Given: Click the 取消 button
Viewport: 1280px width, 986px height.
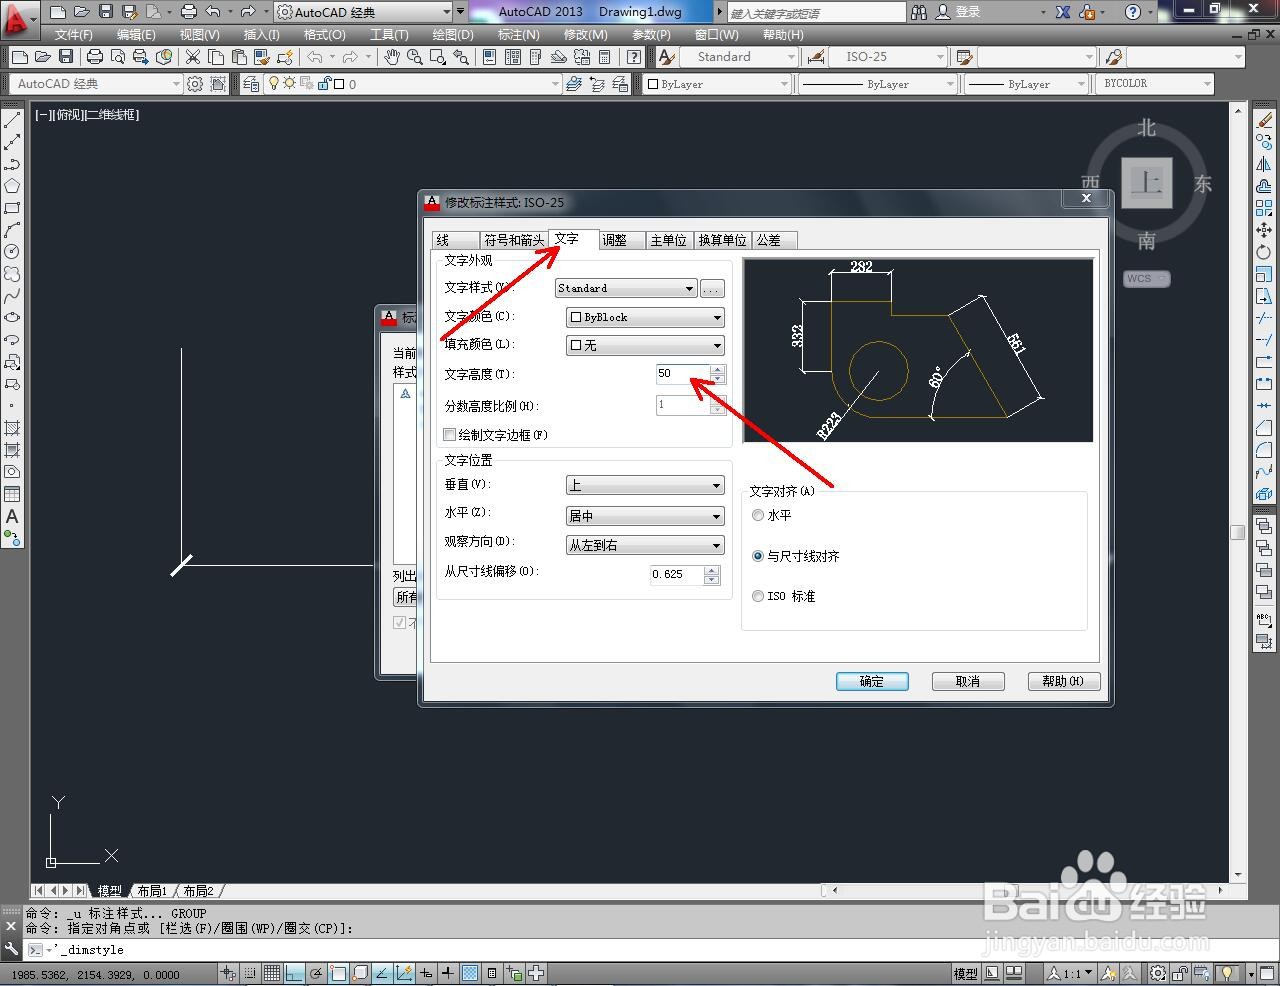Looking at the screenshot, I should pos(968,681).
